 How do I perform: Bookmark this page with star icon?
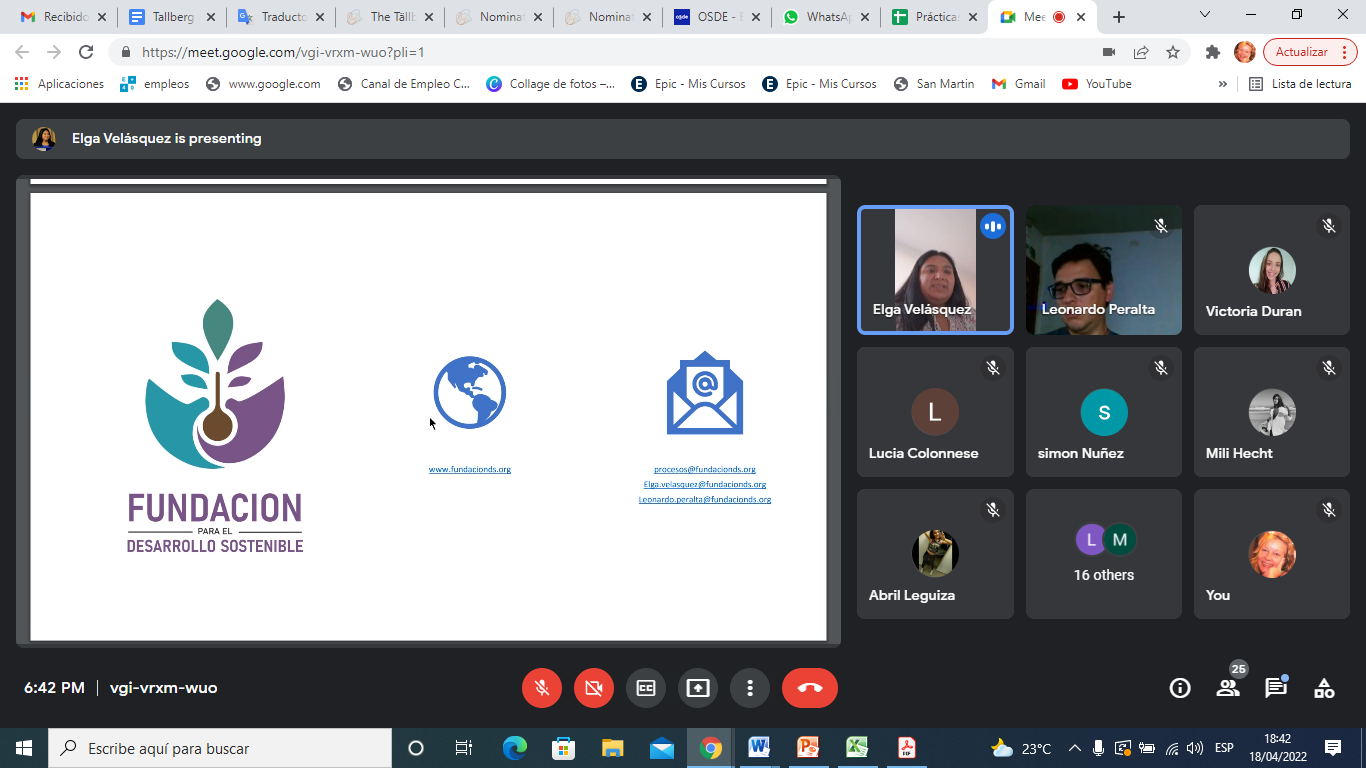(x=1173, y=52)
